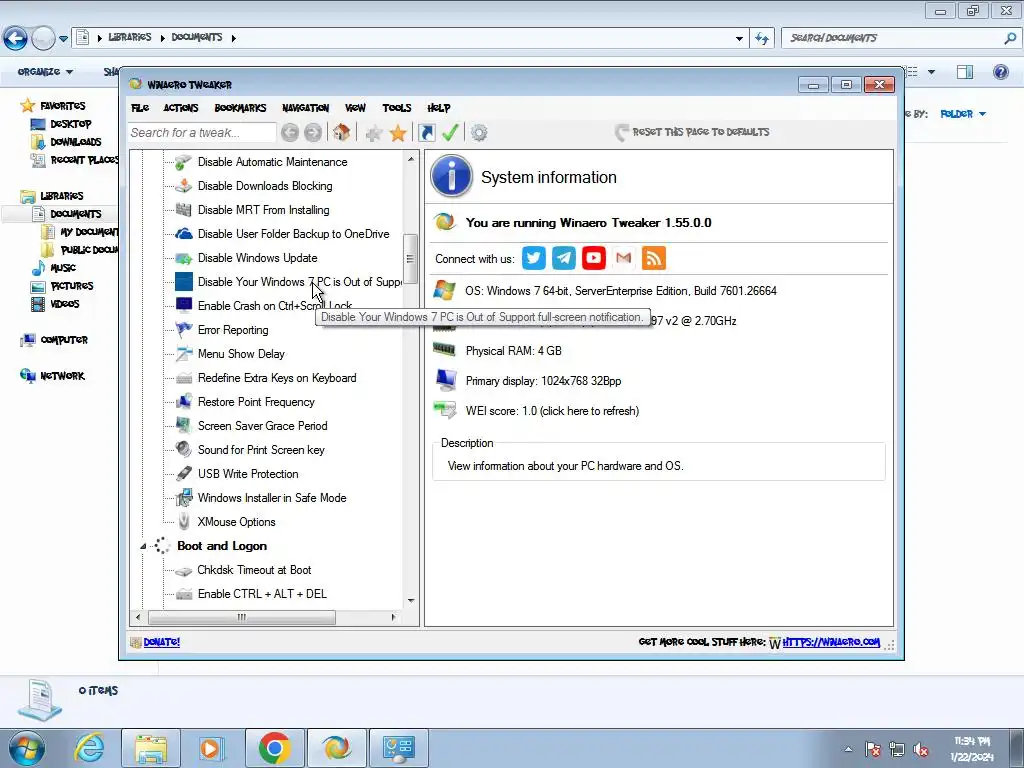Click the Action Center flag tray icon
Screen dimensions: 1024x768
[872, 750]
